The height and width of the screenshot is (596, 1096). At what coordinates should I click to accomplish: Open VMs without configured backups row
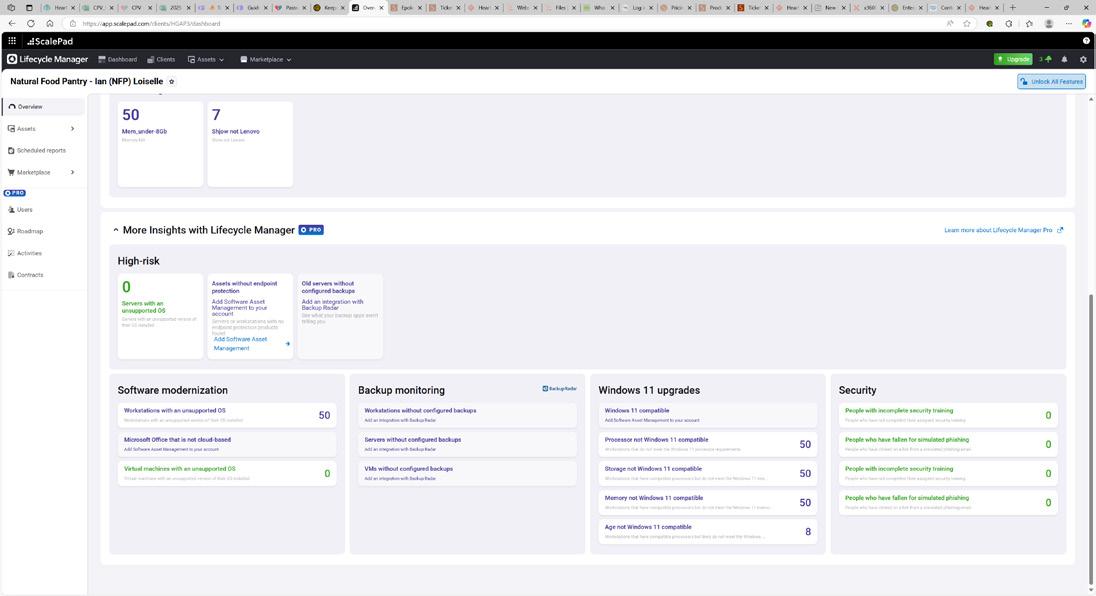pyautogui.click(x=467, y=473)
